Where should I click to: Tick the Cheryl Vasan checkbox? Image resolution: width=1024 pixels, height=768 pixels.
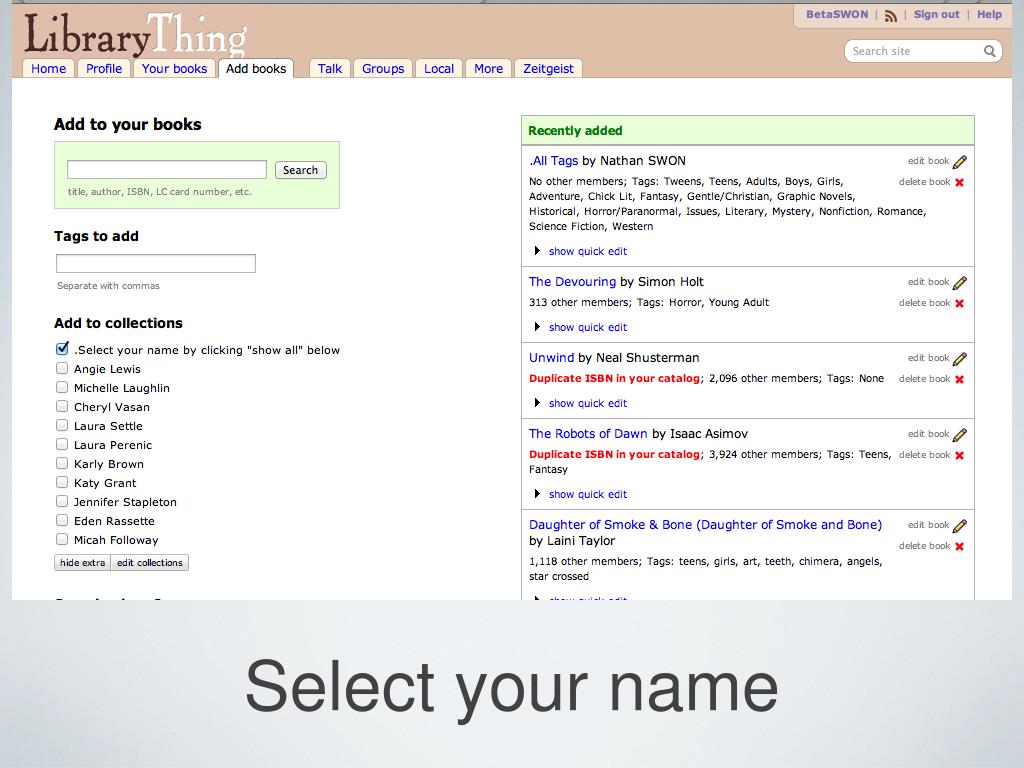pos(62,406)
